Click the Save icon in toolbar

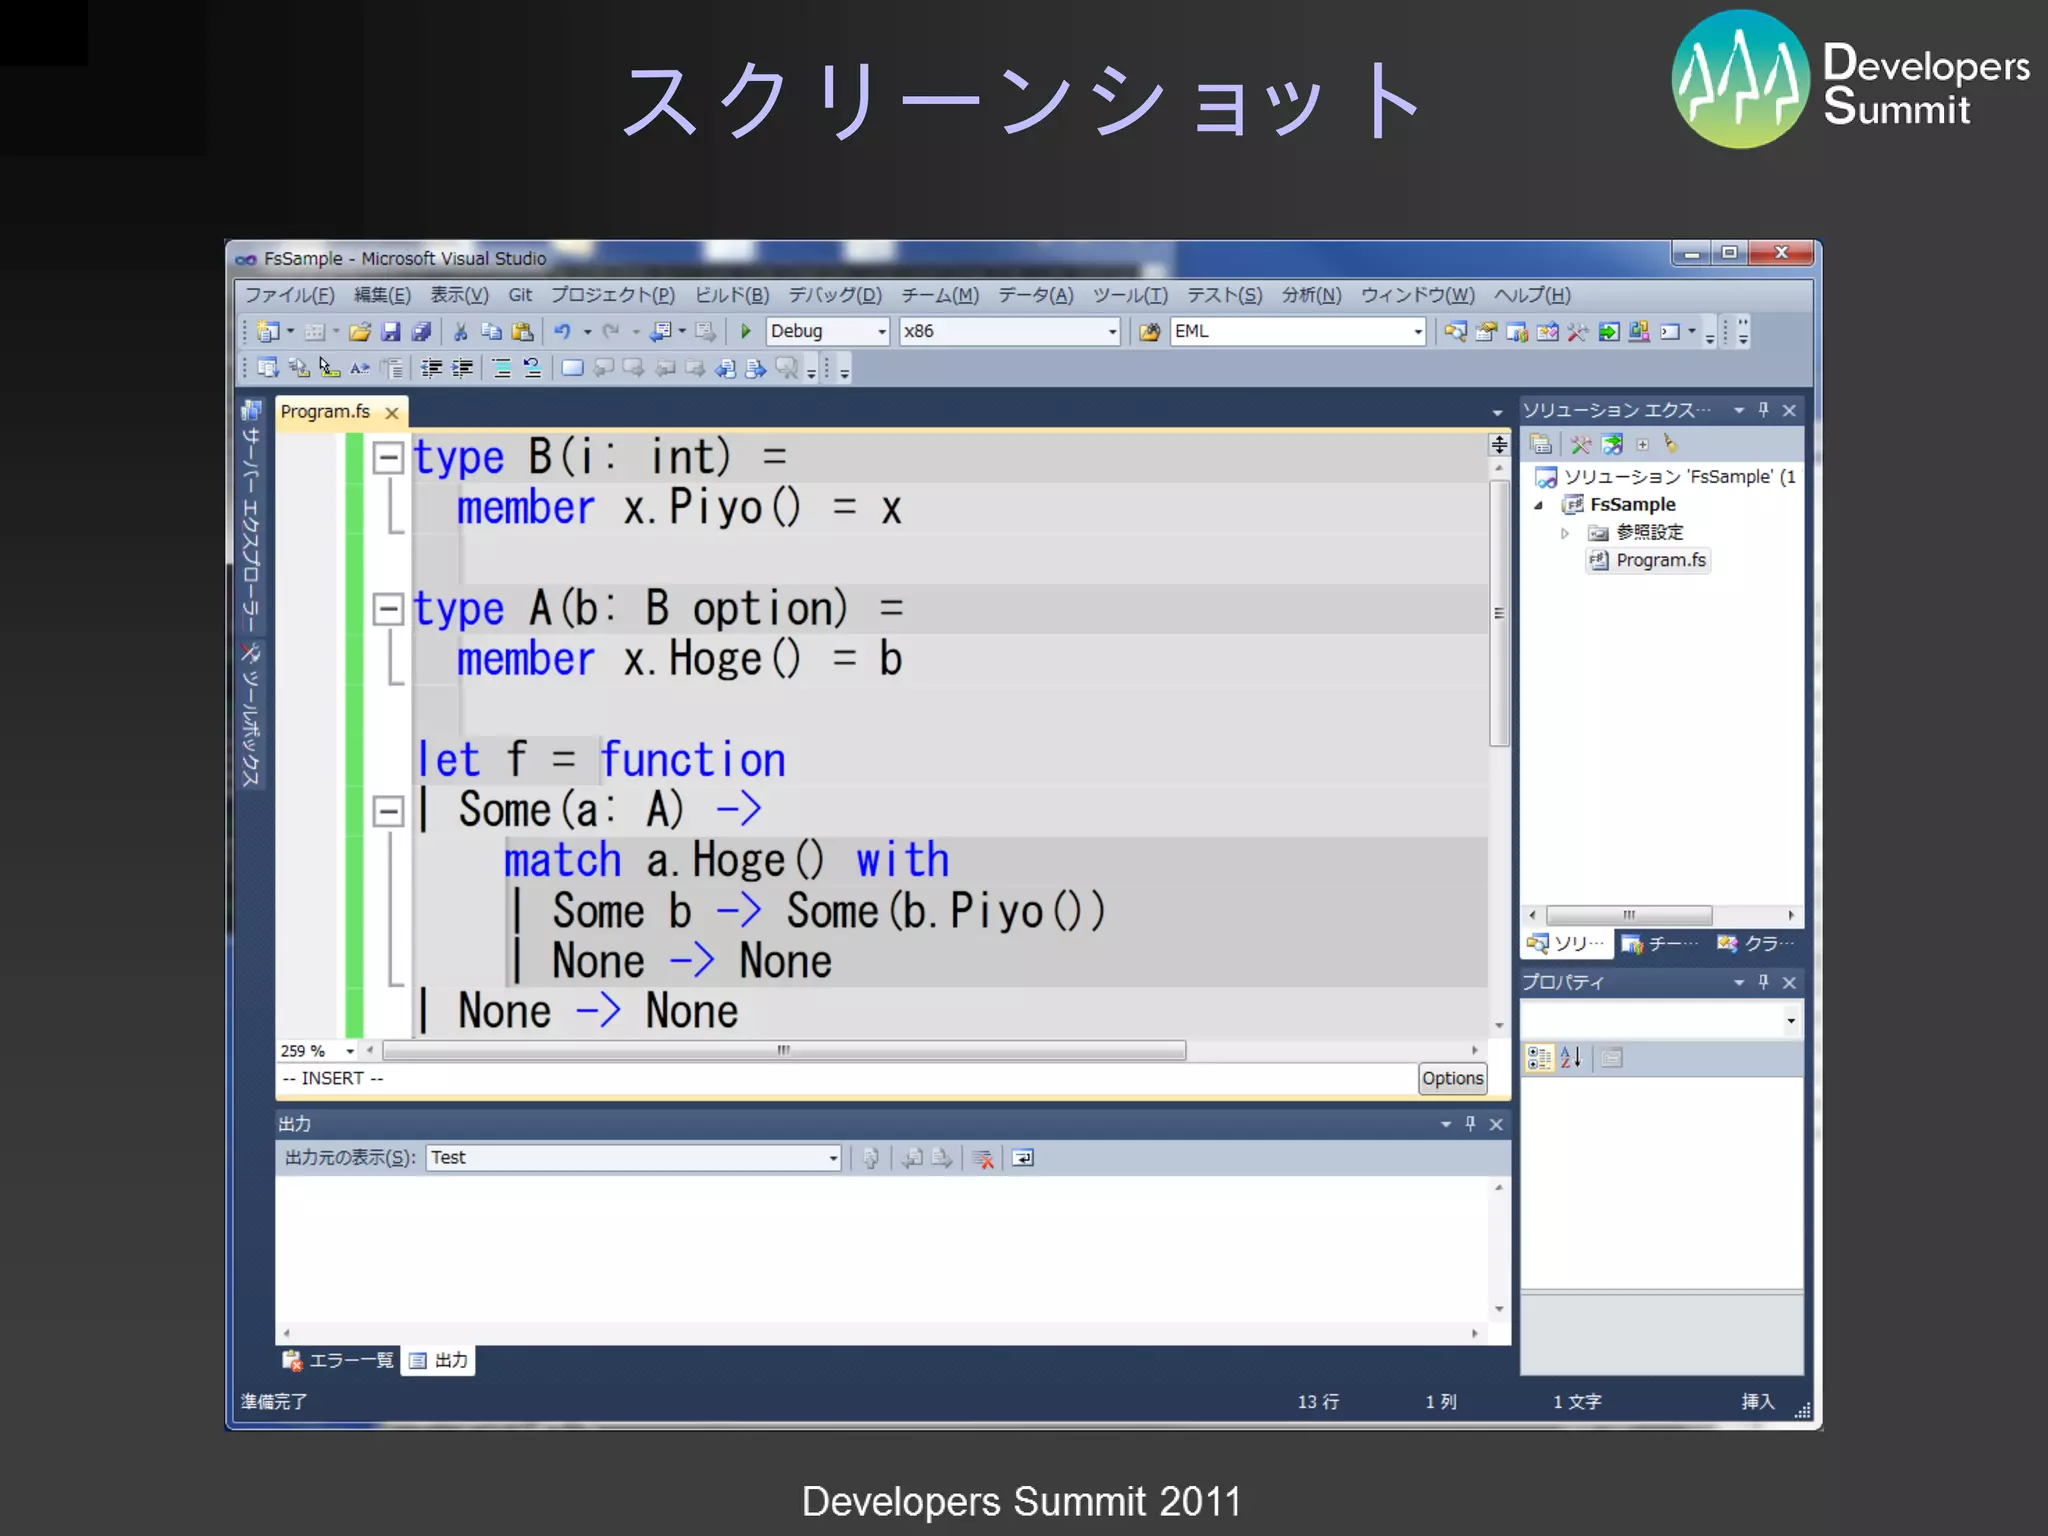tap(391, 332)
